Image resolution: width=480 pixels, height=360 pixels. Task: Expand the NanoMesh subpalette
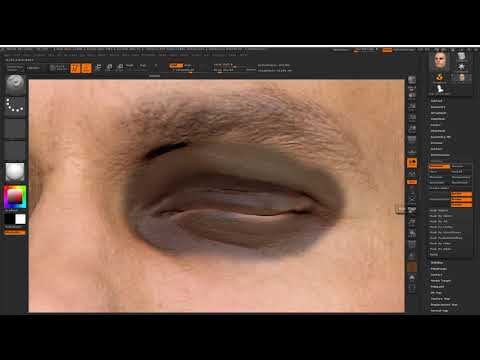pyautogui.click(x=438, y=119)
